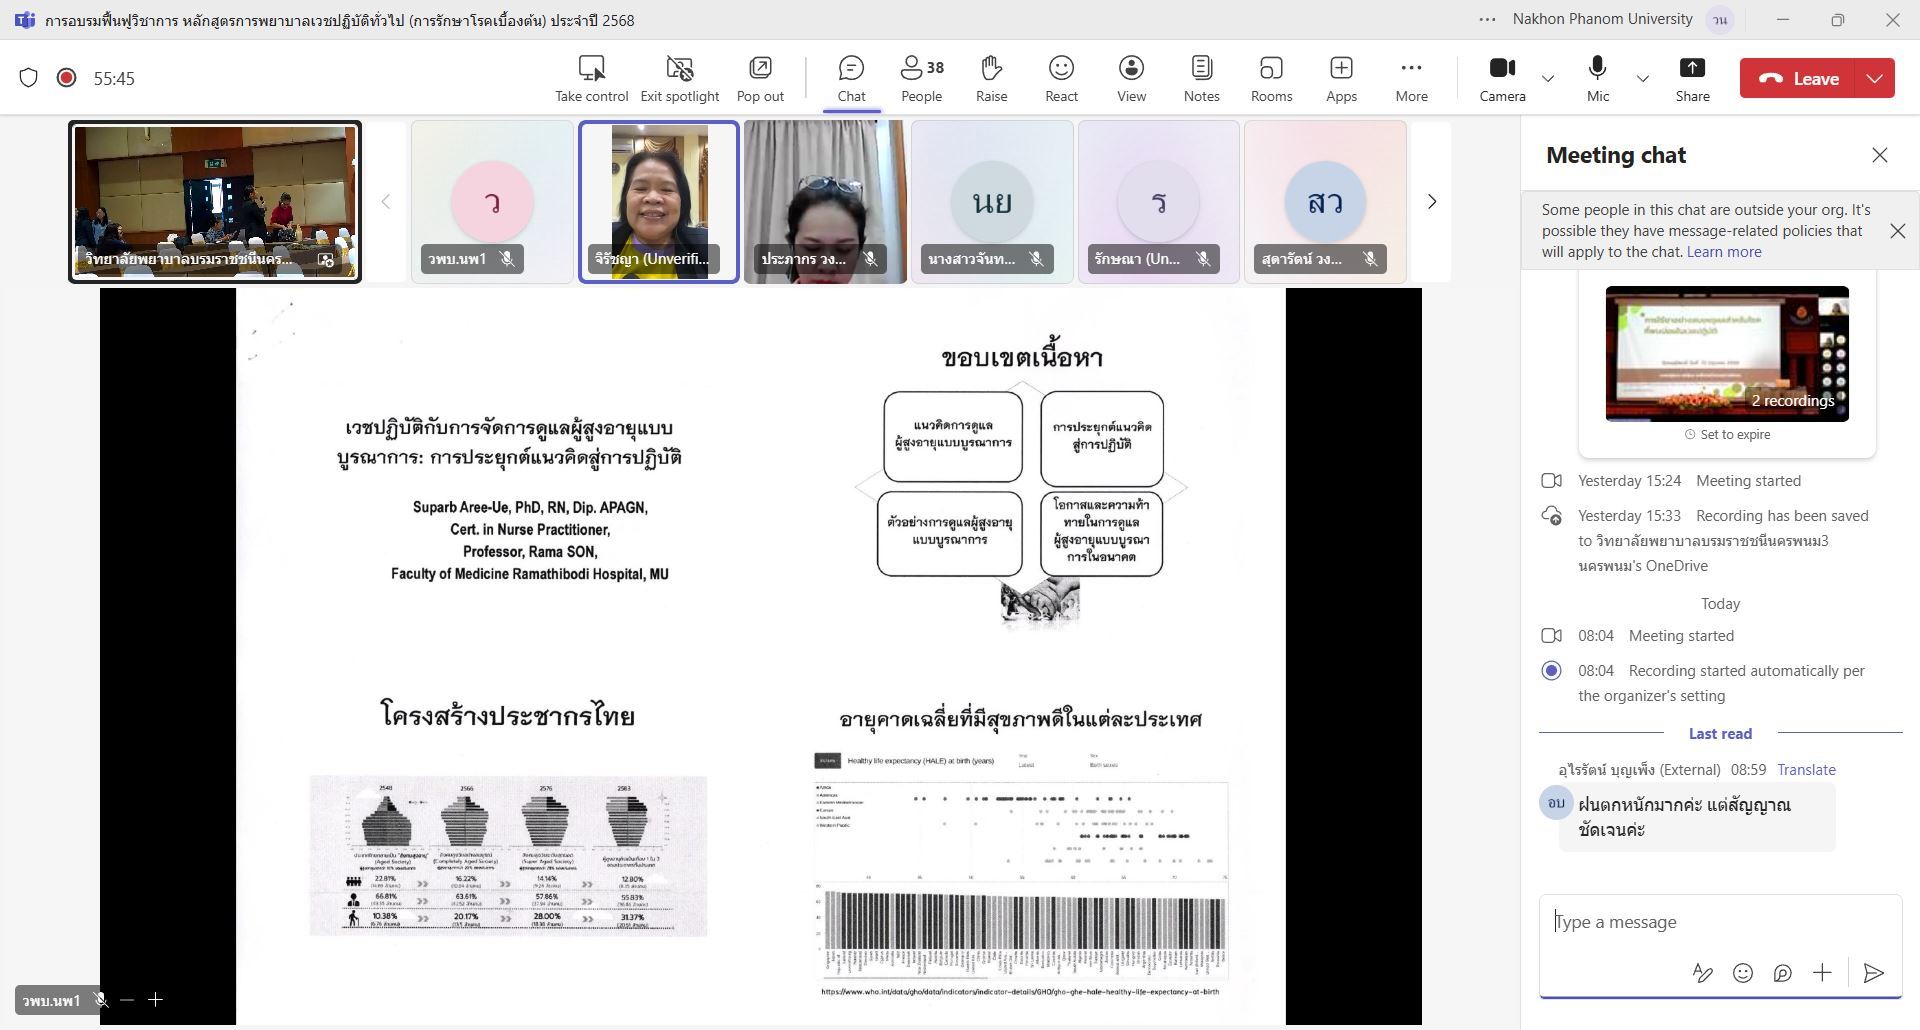Open the Learn more link
Image resolution: width=1920 pixels, height=1030 pixels.
pos(1724,252)
